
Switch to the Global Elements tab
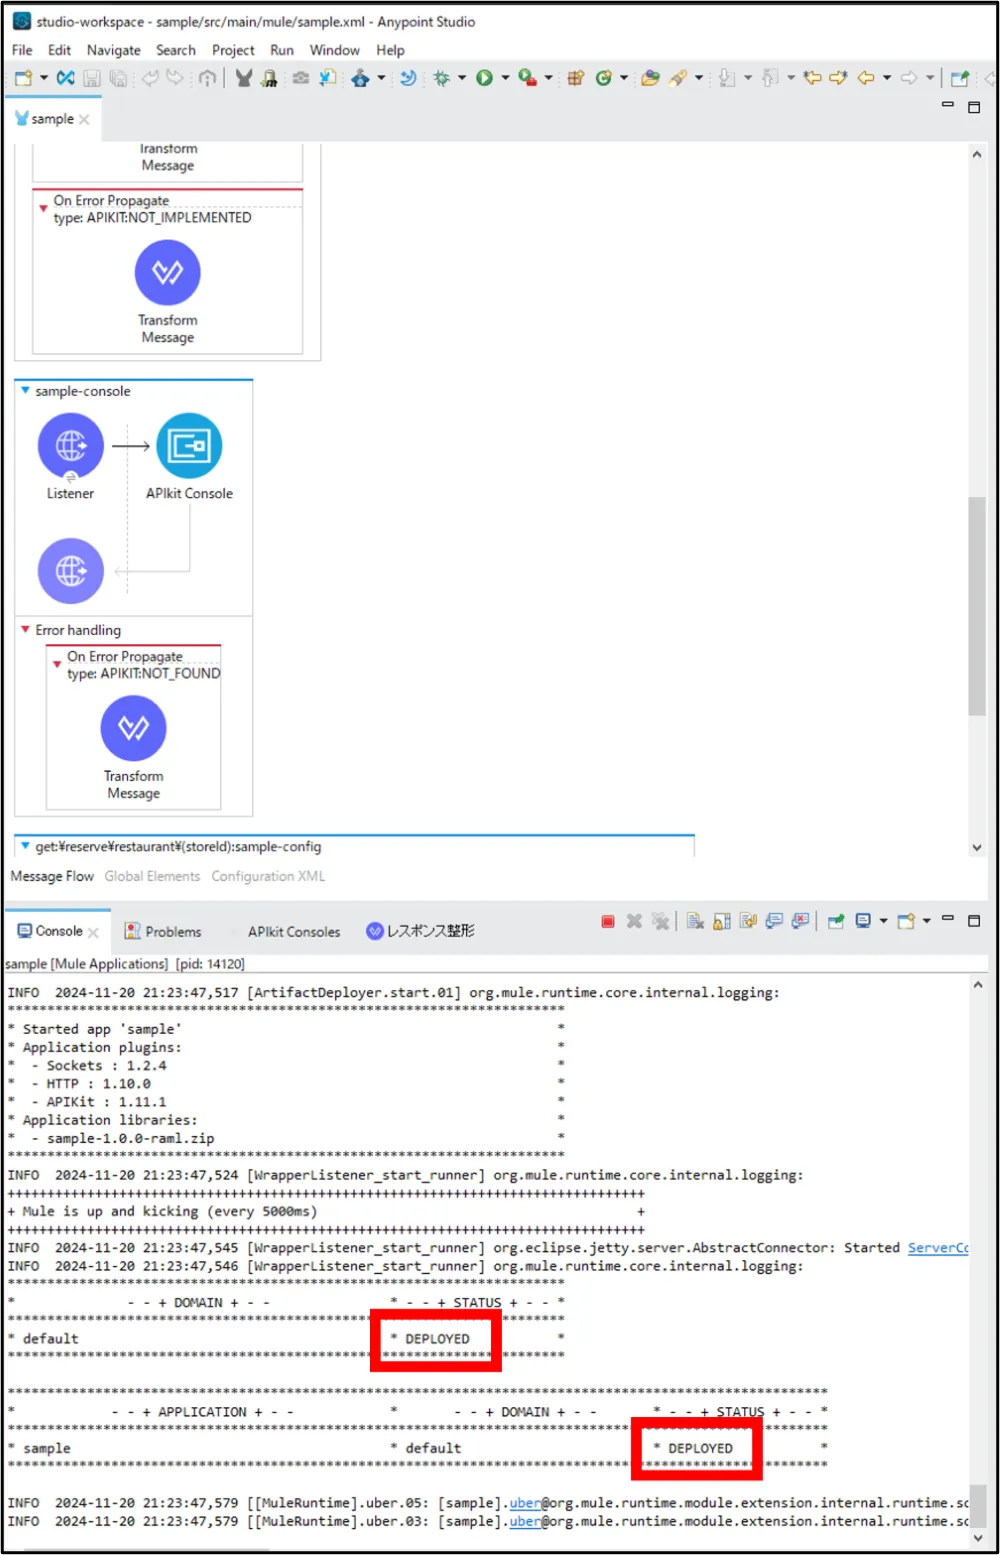(152, 876)
